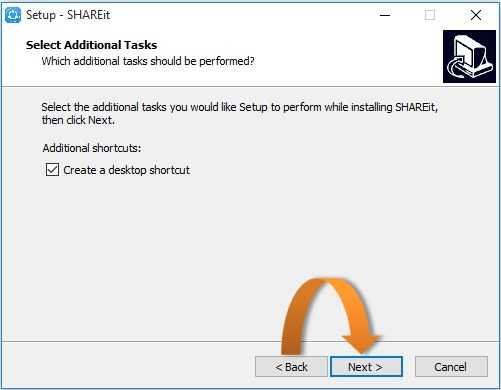Toggle the Create a desktop shortcut checkbox
Screen dimensions: 501x390
click(52, 170)
